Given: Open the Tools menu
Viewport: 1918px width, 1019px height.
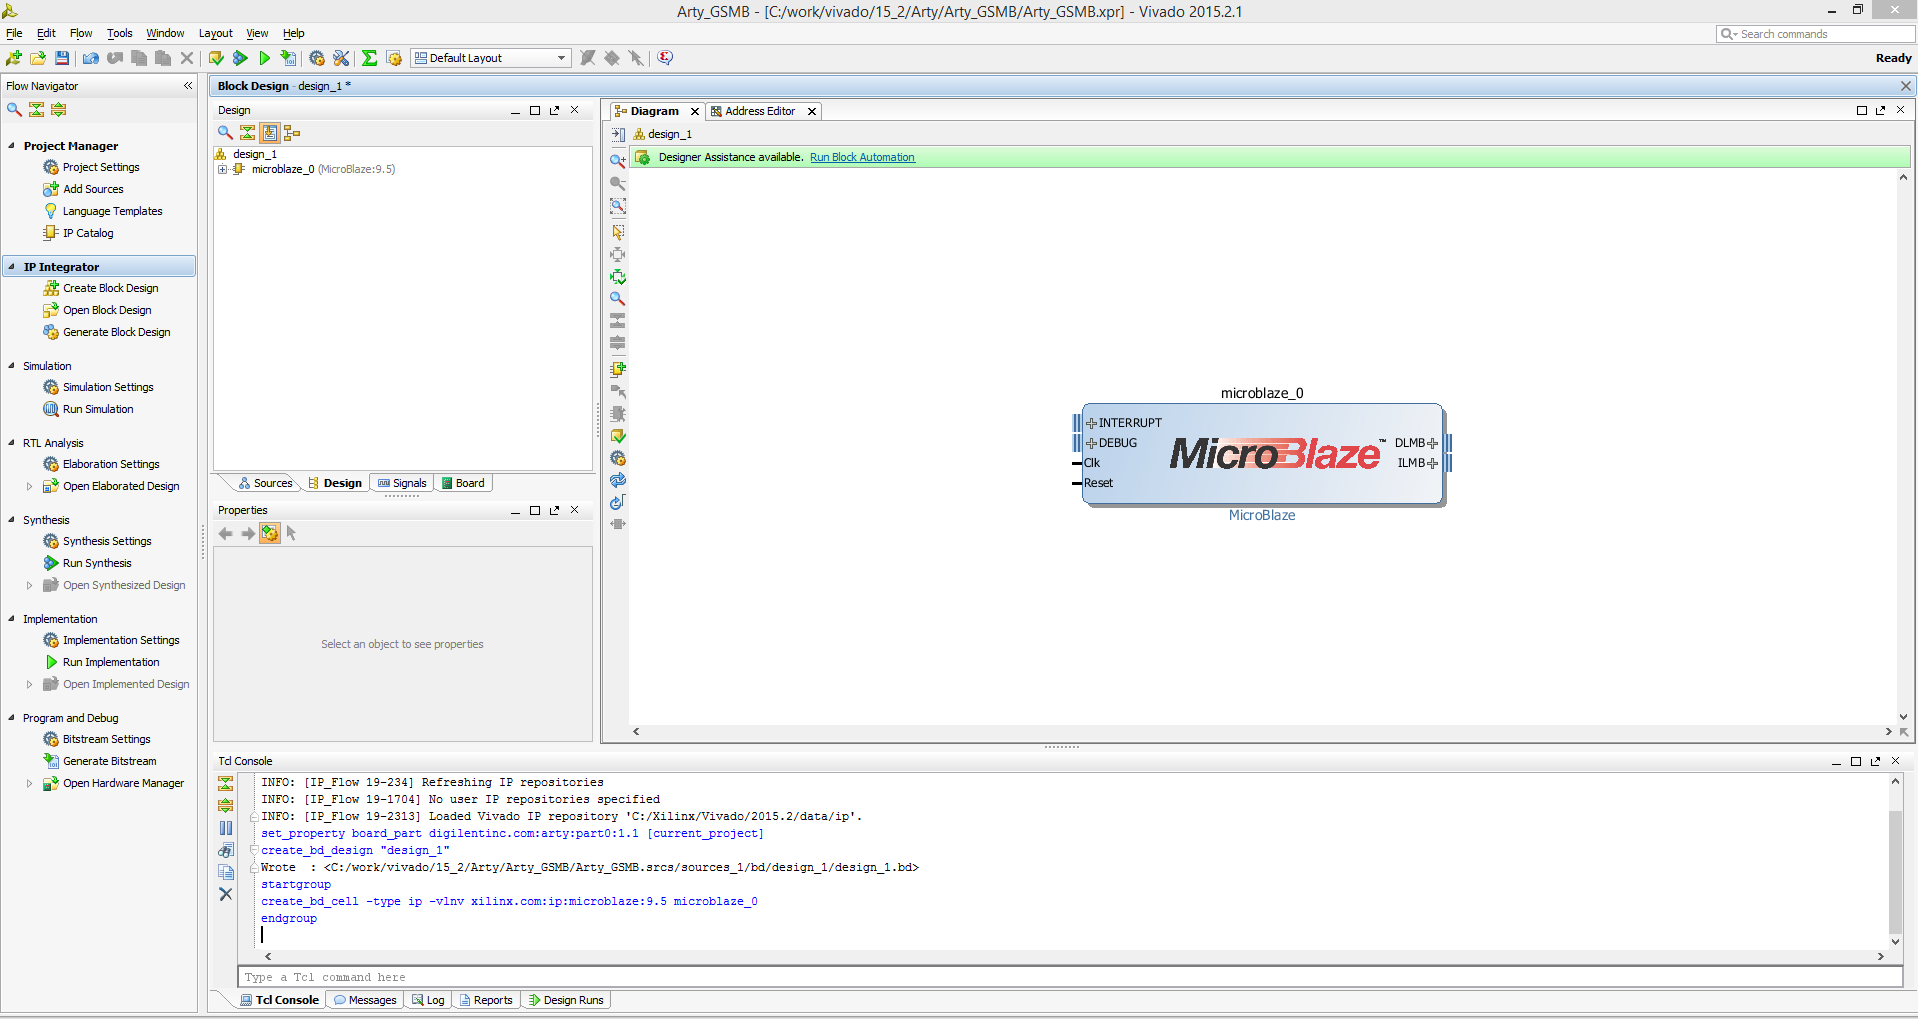Looking at the screenshot, I should (x=120, y=33).
